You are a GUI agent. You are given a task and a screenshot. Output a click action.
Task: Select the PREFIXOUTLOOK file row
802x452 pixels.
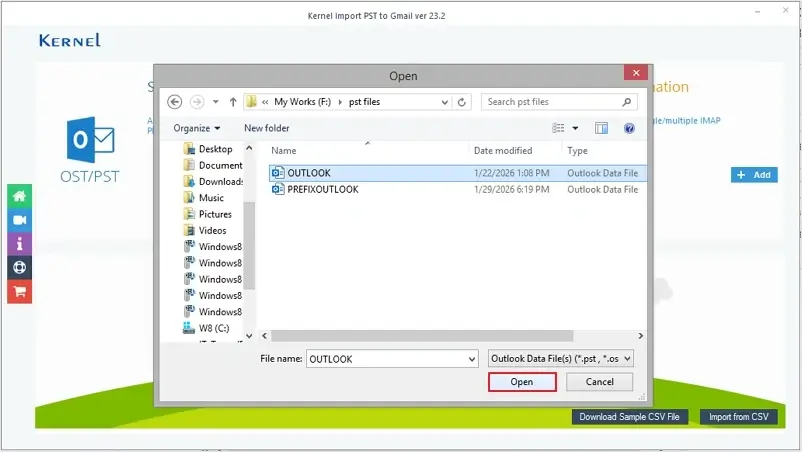tap(457, 189)
